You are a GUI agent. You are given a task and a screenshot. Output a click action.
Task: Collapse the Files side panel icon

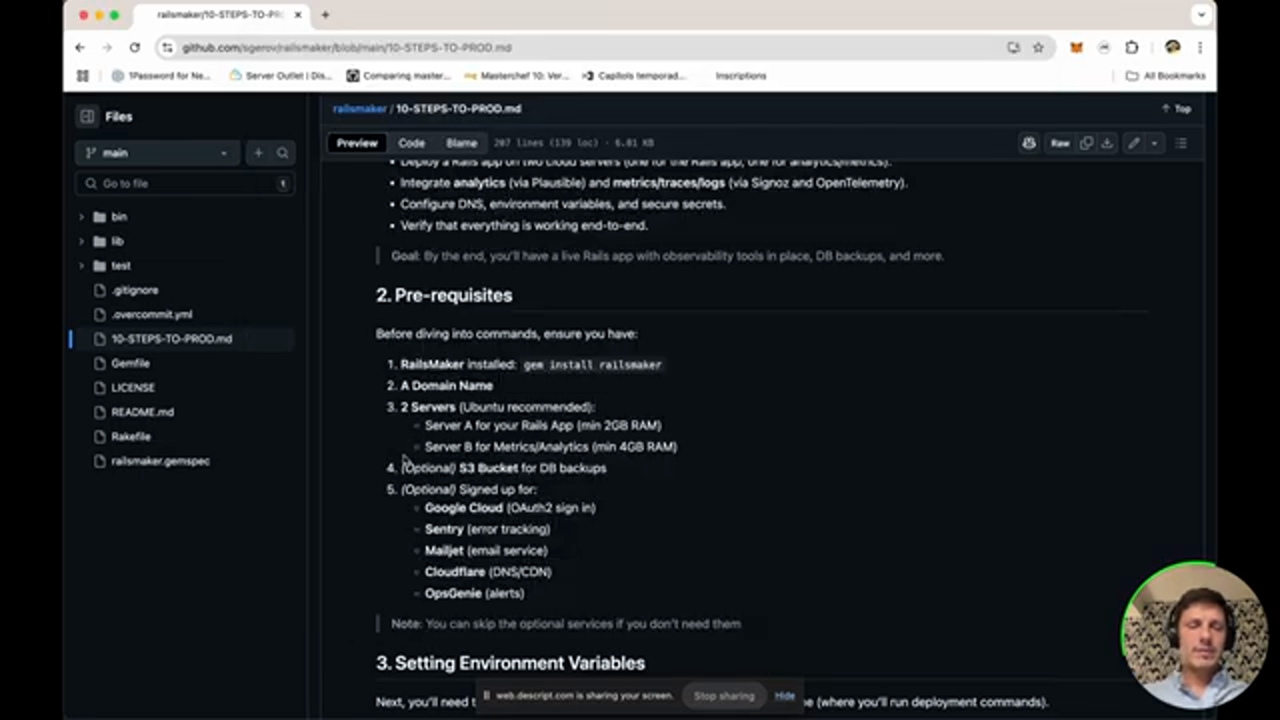coord(87,116)
